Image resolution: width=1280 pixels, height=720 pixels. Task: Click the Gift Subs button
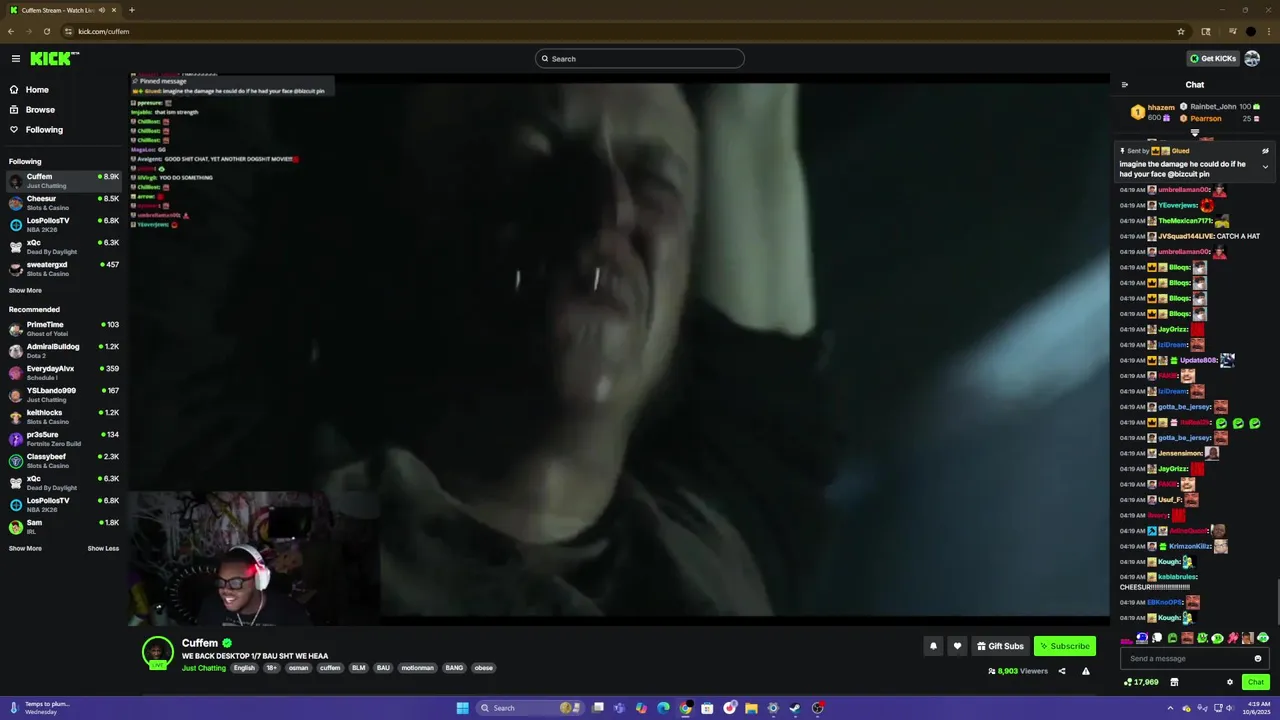(1000, 646)
